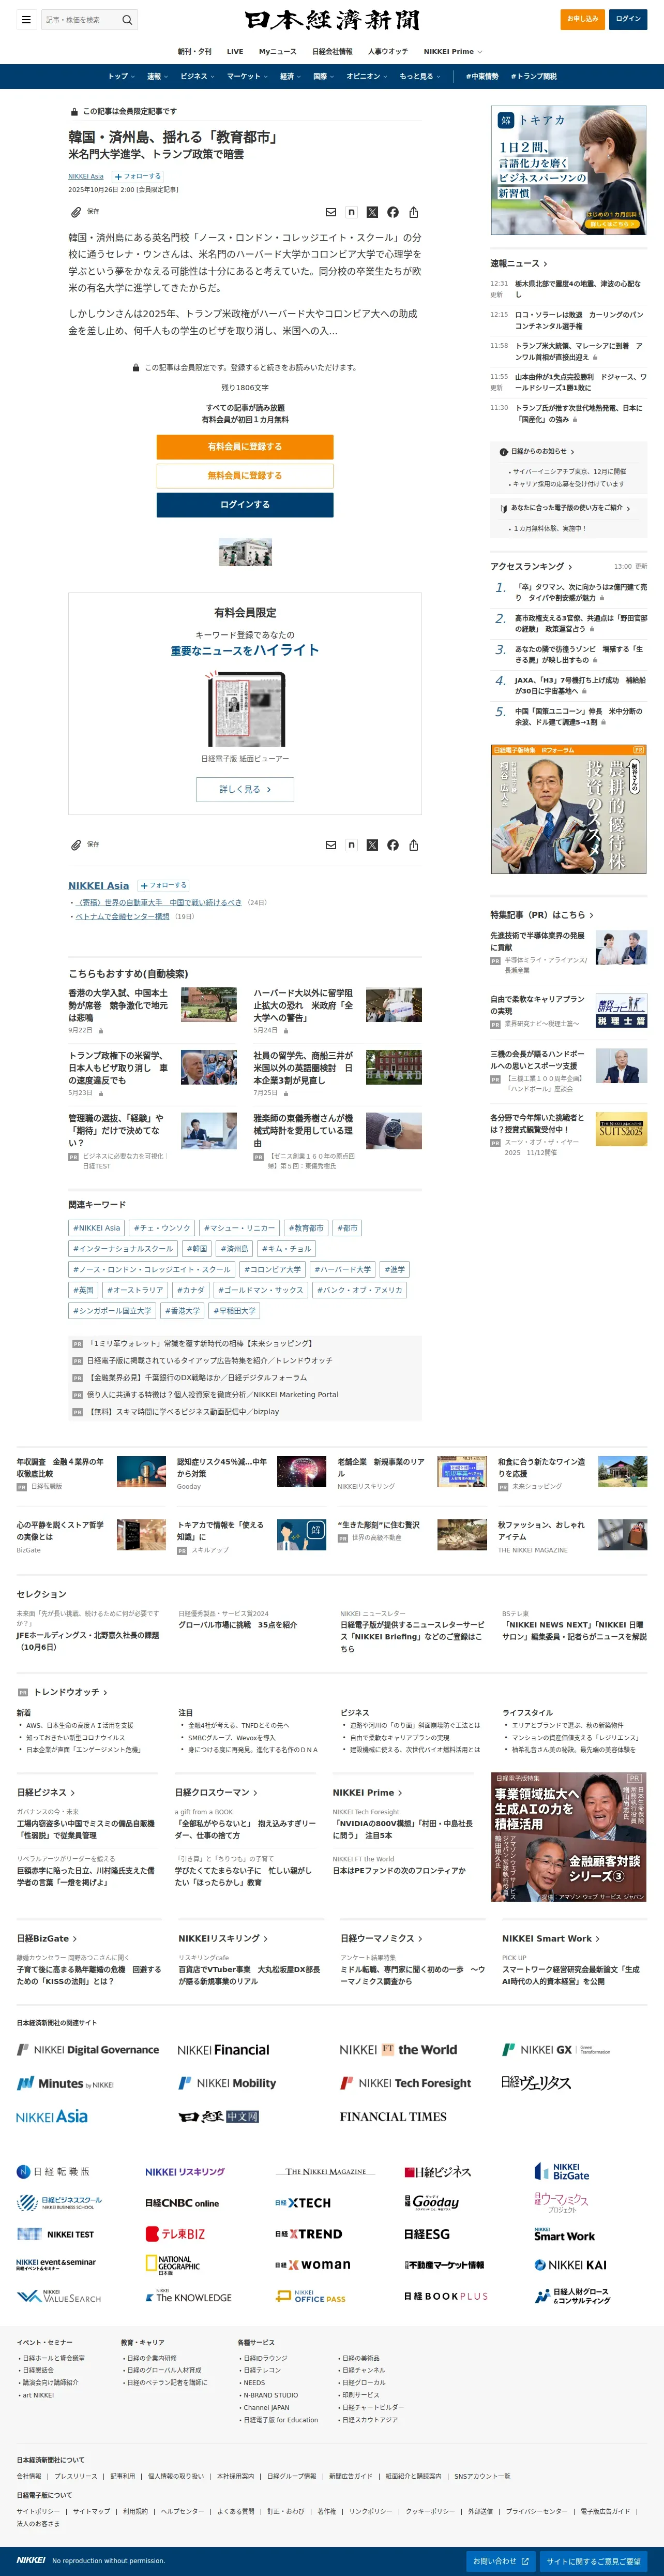Image resolution: width=664 pixels, height=2576 pixels.
Task: Click the orange お申し込み button
Action: [582, 18]
